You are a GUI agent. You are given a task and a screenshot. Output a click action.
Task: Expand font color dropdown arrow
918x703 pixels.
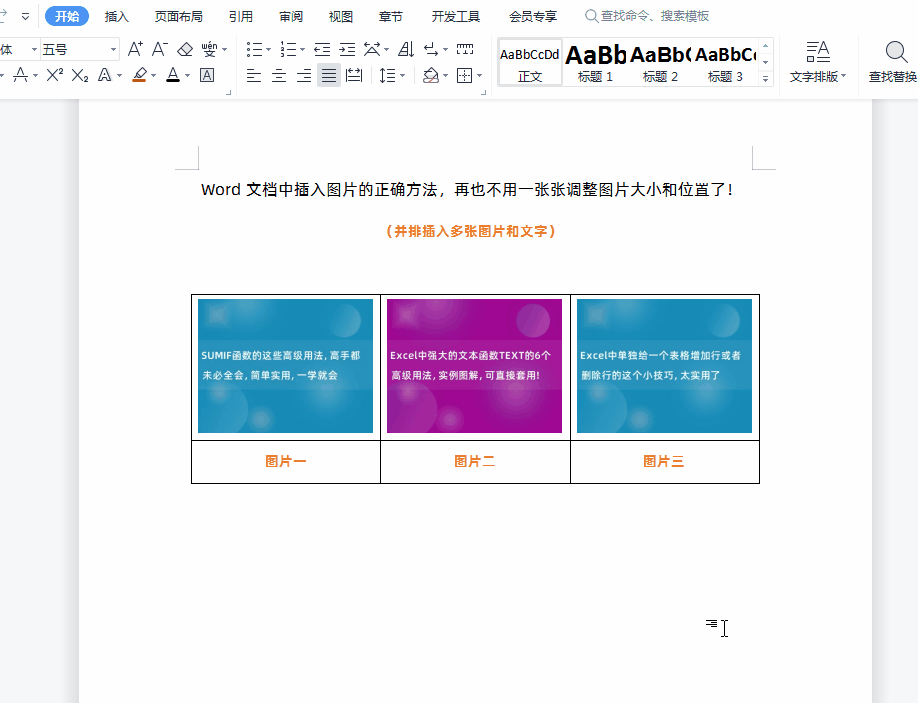point(187,75)
